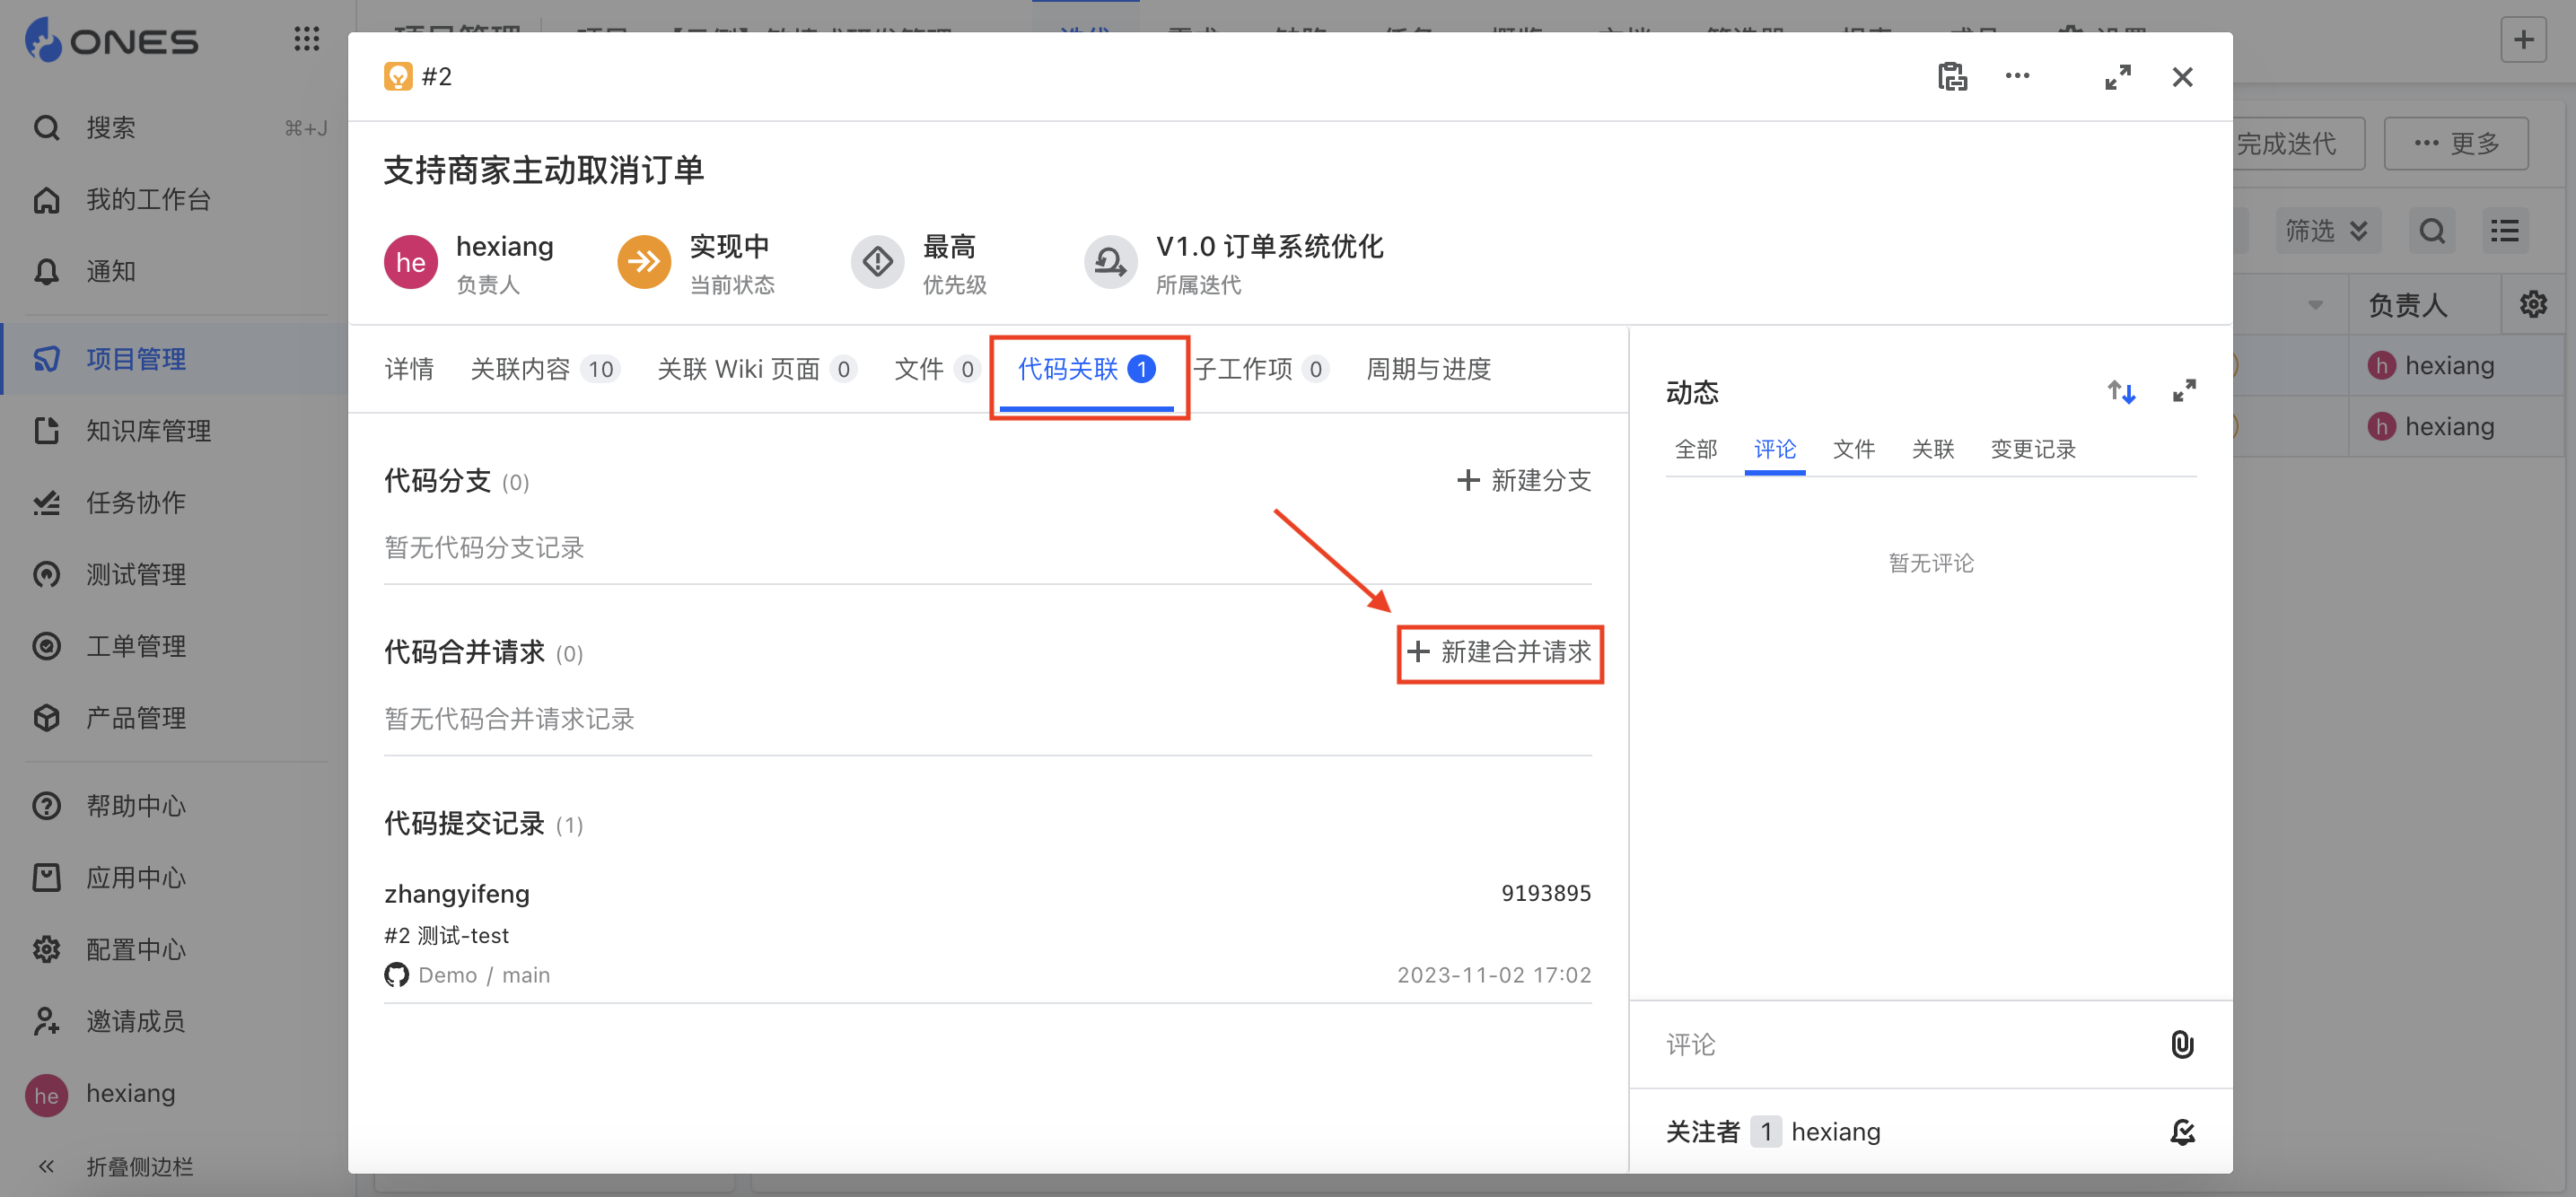Select 评论 activity filter tab
The width and height of the screenshot is (2576, 1197).
click(x=1775, y=449)
